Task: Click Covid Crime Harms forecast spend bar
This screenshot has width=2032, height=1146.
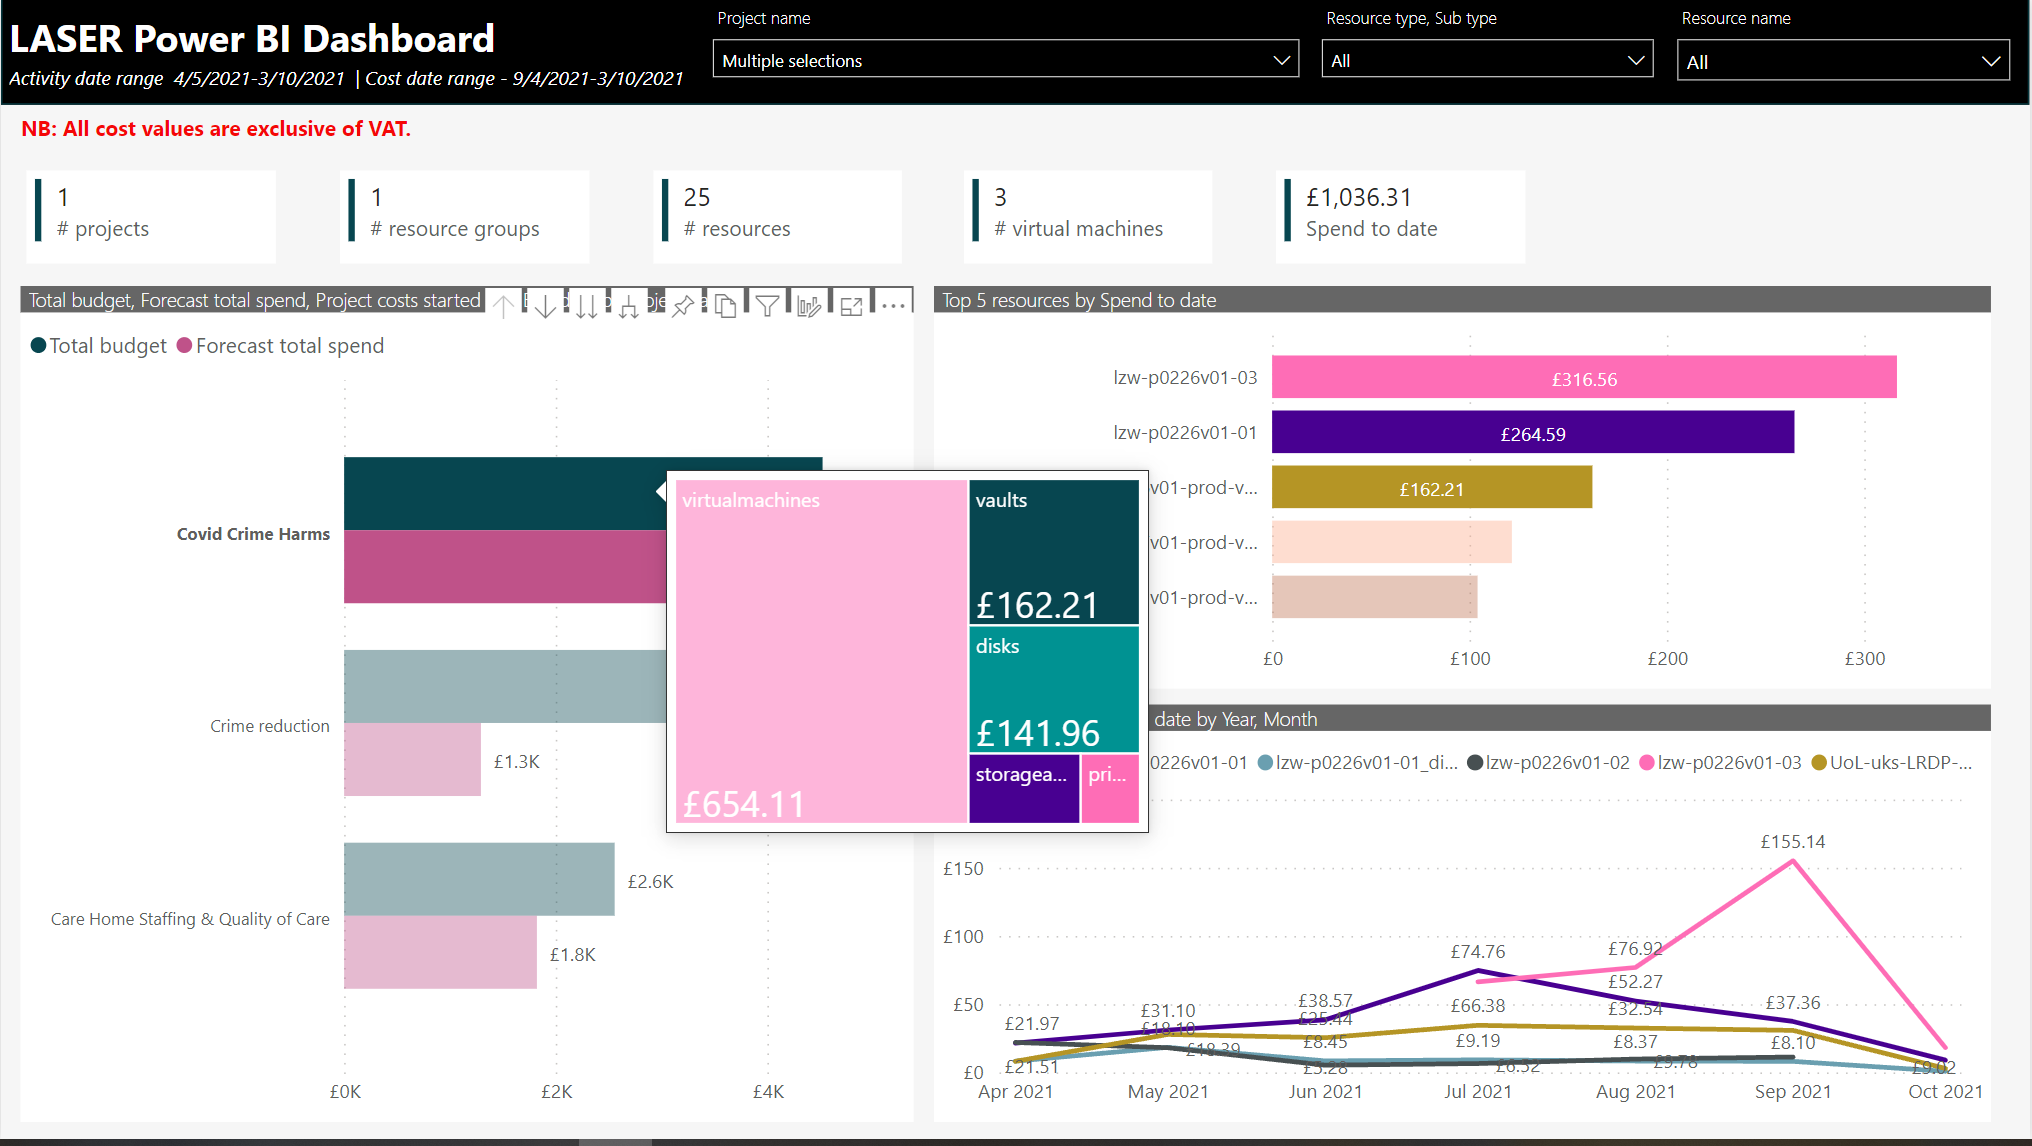Action: click(505, 566)
